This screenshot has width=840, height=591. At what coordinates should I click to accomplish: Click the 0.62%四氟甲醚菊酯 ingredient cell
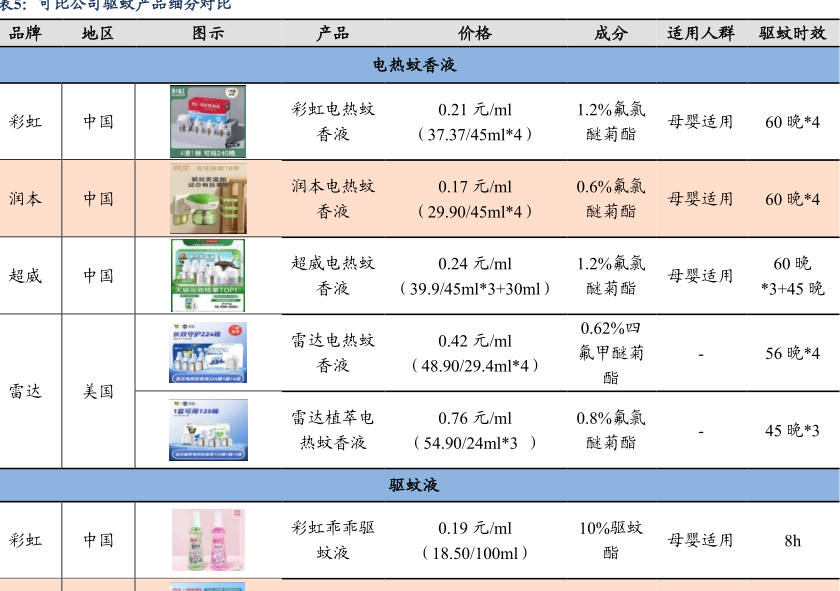click(611, 353)
